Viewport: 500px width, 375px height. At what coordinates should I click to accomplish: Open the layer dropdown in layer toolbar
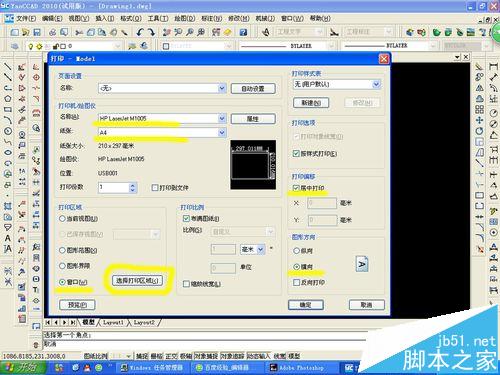coord(74,46)
